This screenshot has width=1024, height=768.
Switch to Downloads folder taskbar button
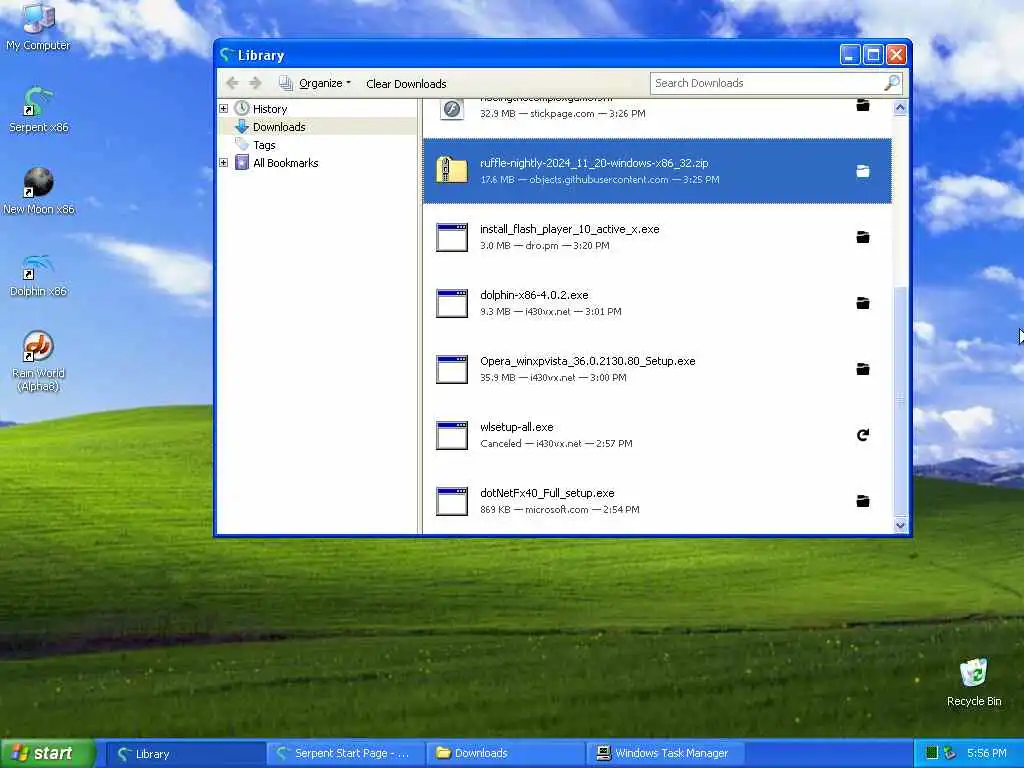pos(505,753)
